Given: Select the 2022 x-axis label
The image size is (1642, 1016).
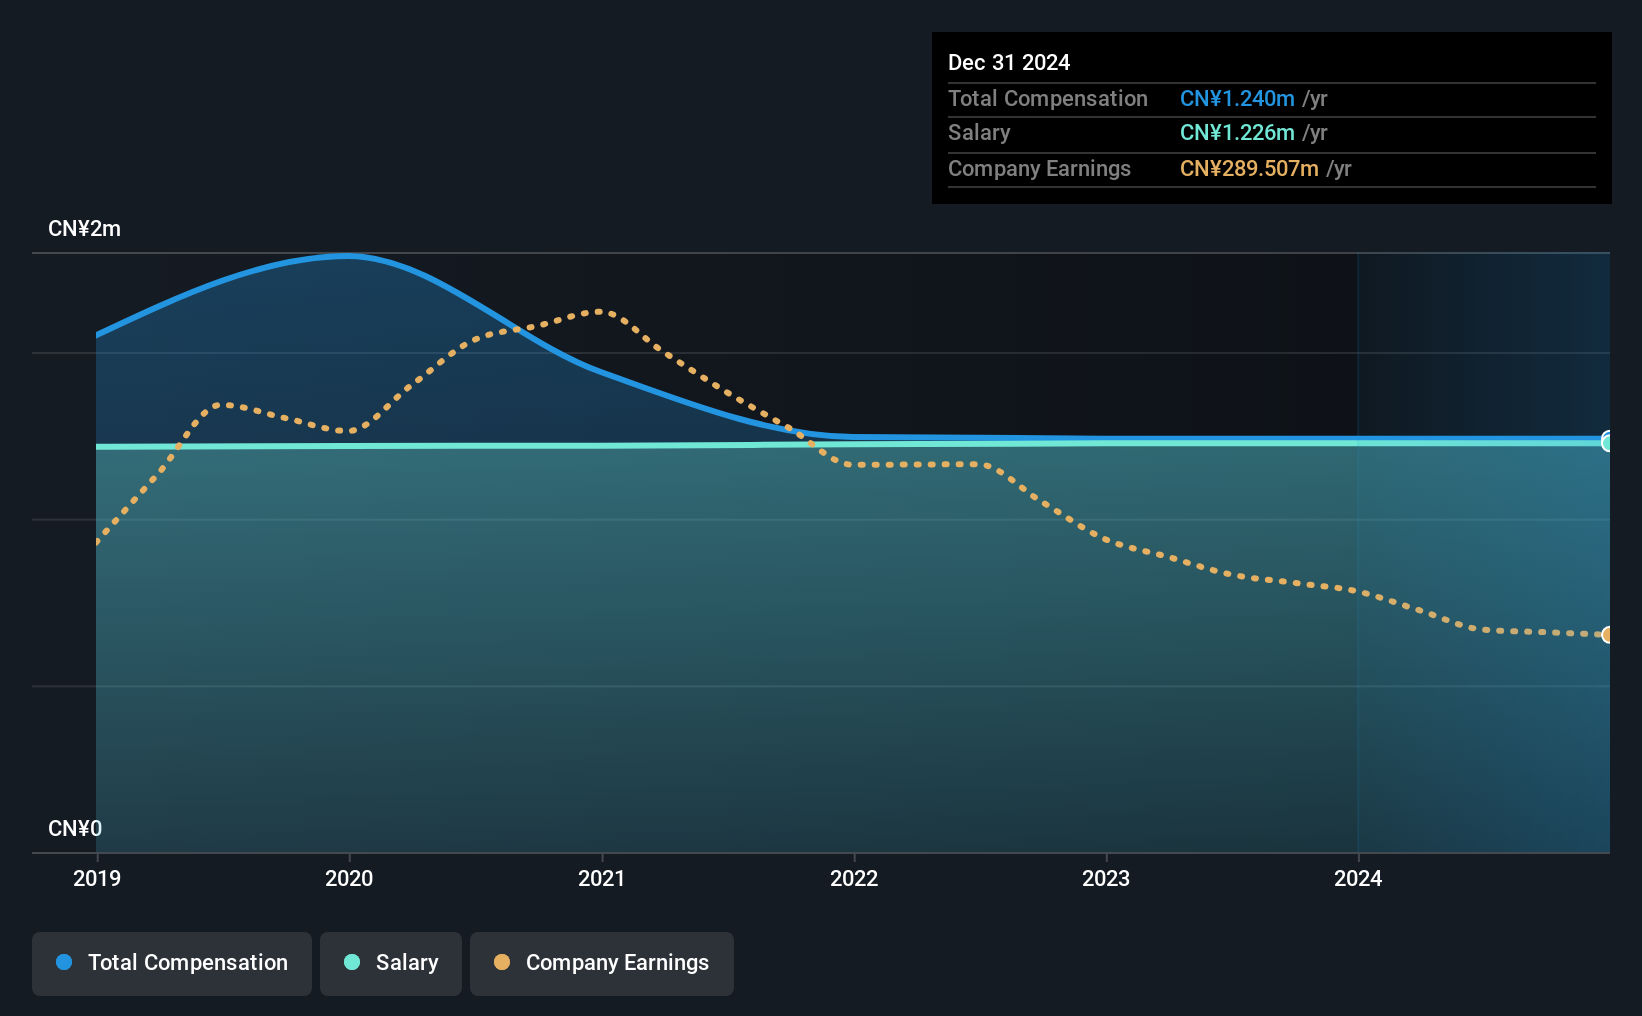Looking at the screenshot, I should tap(854, 878).
